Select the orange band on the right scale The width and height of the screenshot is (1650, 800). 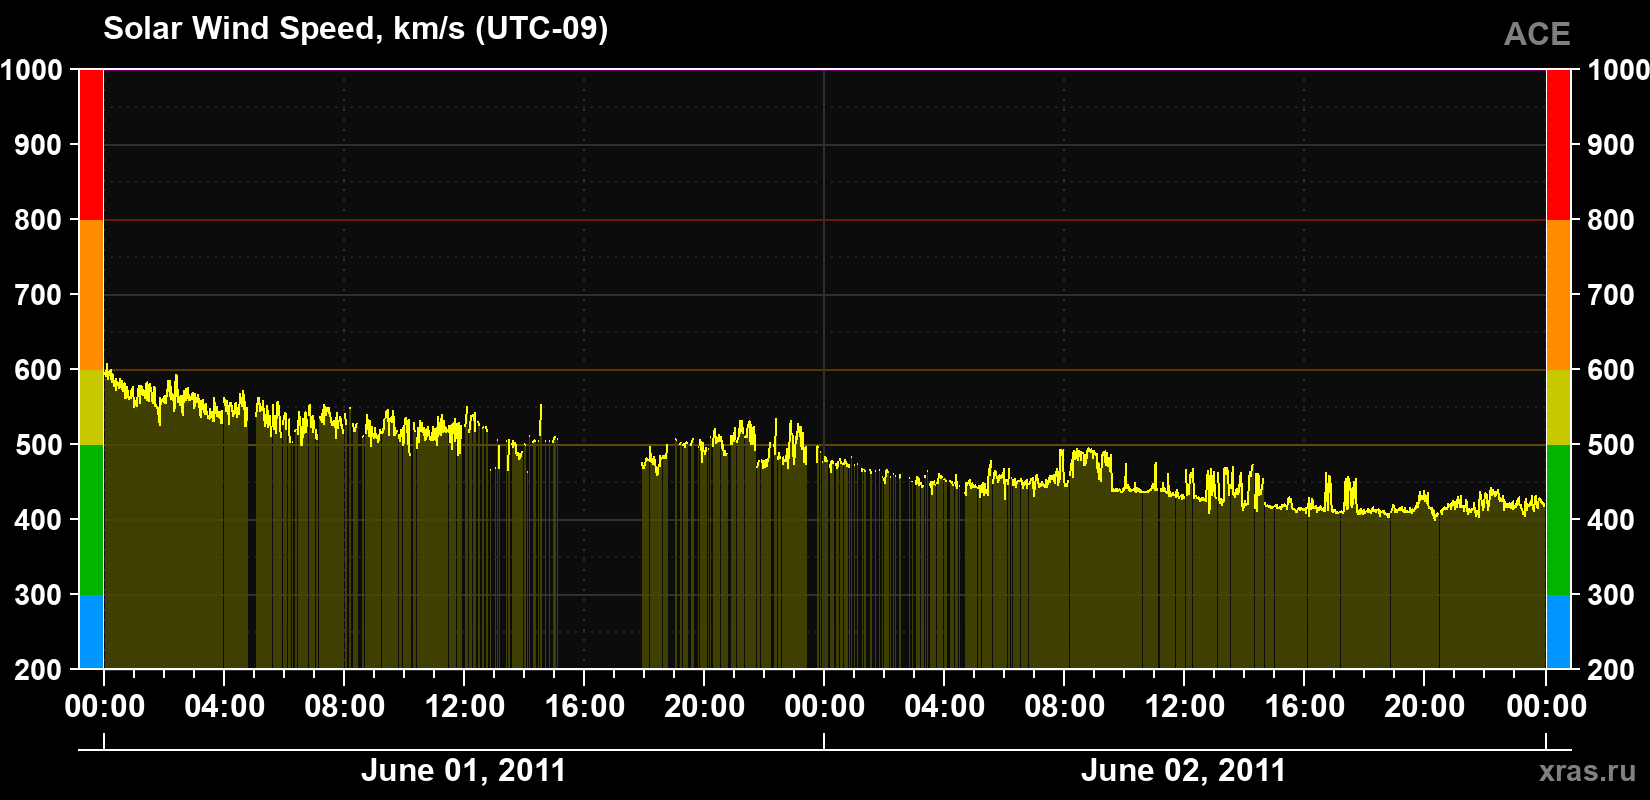pos(1558,295)
